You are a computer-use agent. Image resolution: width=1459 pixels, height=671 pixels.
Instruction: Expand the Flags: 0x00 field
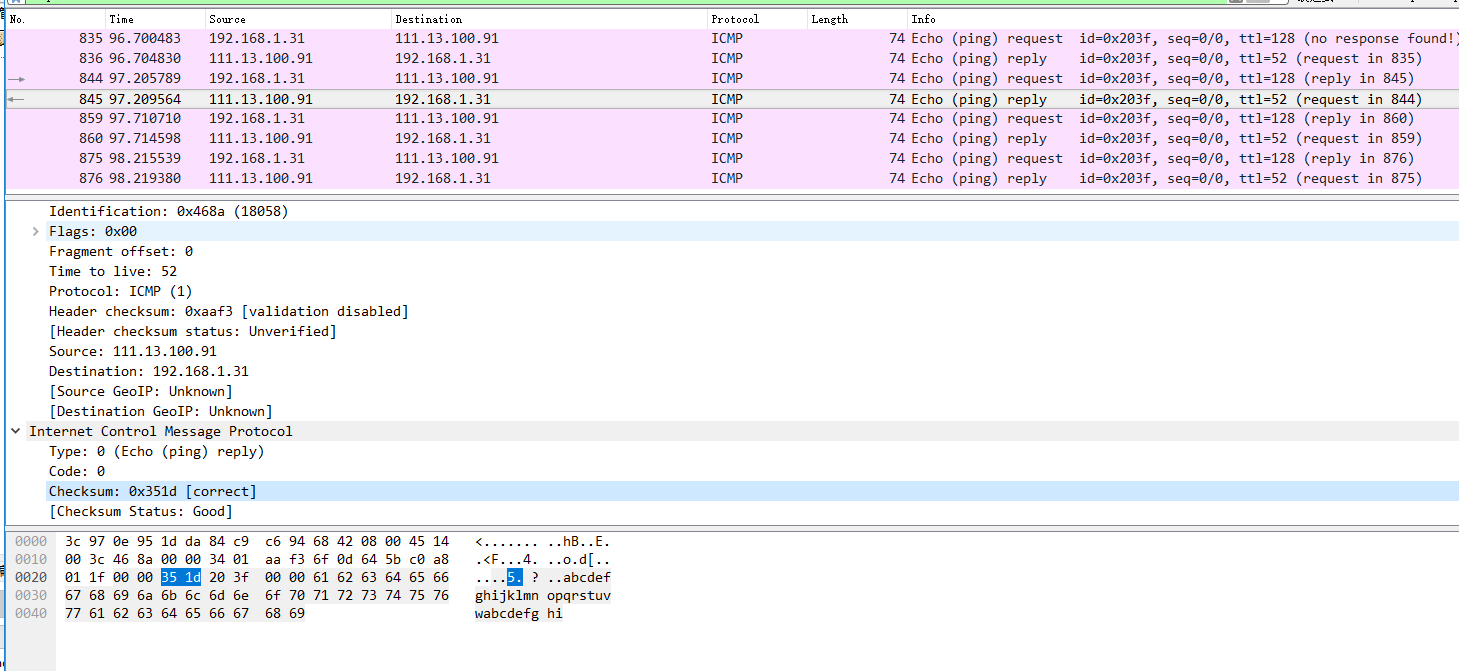click(36, 231)
